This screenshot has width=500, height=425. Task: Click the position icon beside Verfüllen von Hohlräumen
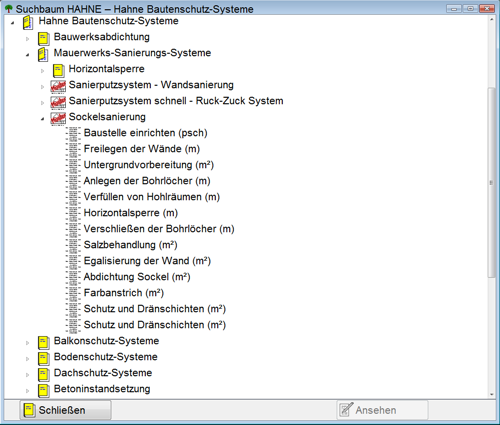click(73, 197)
